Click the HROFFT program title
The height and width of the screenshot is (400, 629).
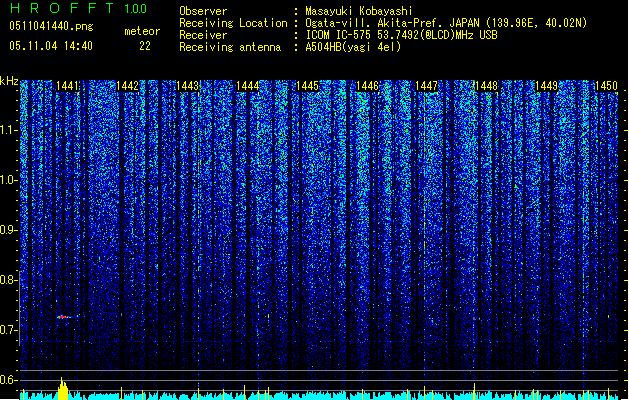(62, 8)
